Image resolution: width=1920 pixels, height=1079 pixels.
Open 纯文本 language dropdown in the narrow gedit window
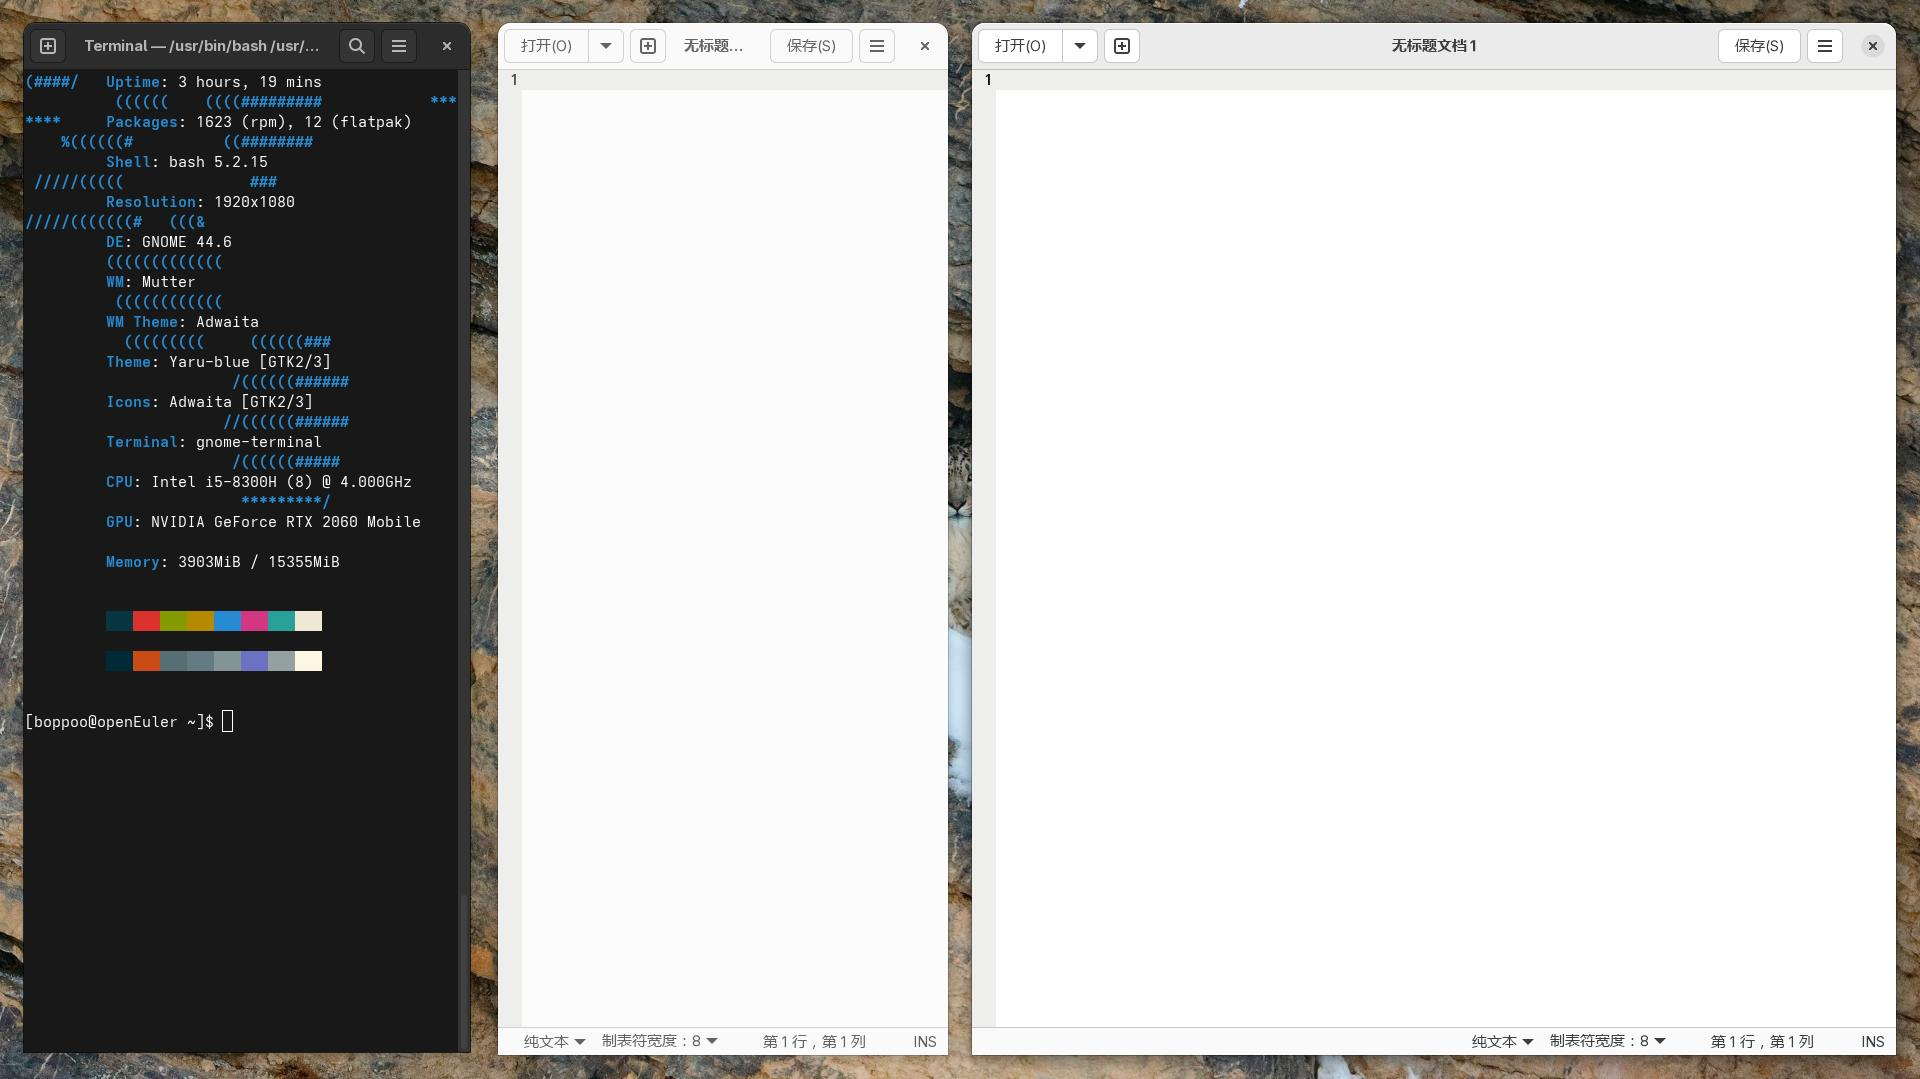click(555, 1041)
